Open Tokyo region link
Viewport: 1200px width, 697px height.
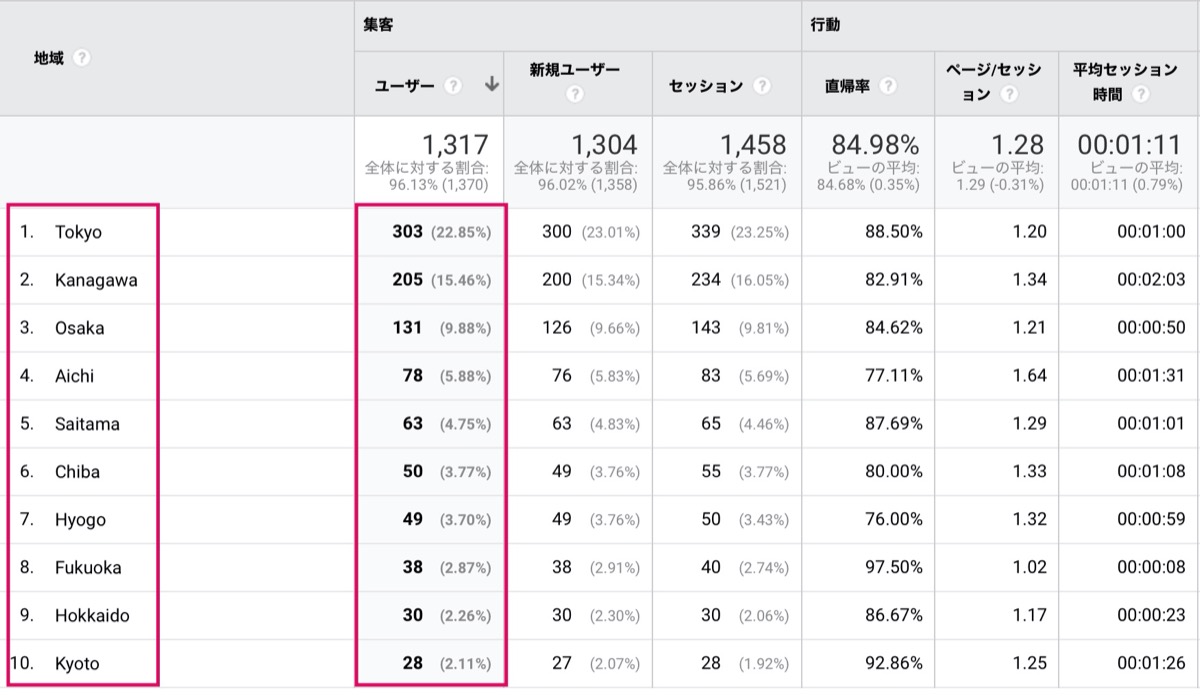(x=78, y=232)
